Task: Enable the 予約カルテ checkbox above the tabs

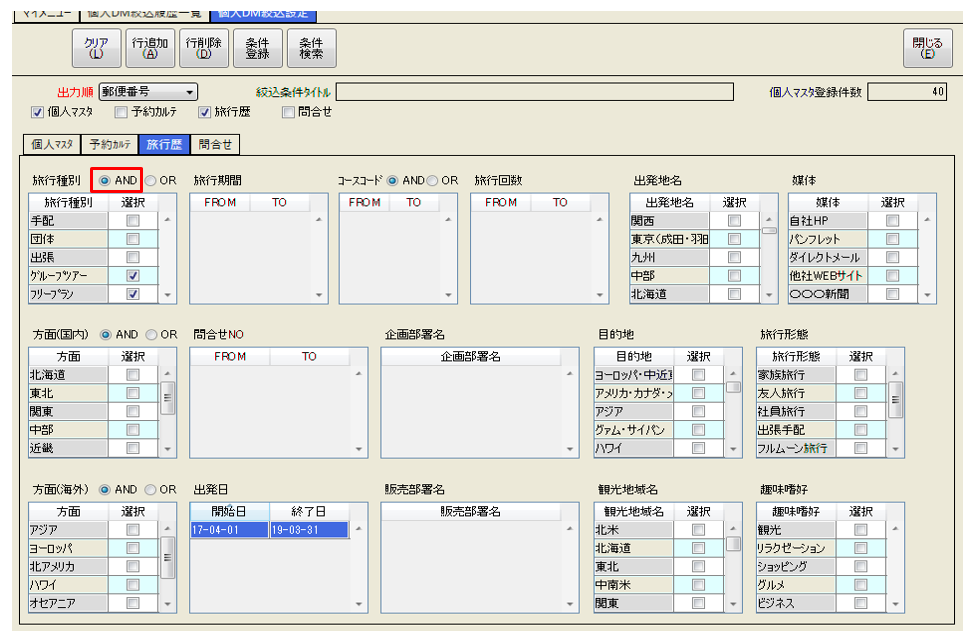Action: [121, 112]
